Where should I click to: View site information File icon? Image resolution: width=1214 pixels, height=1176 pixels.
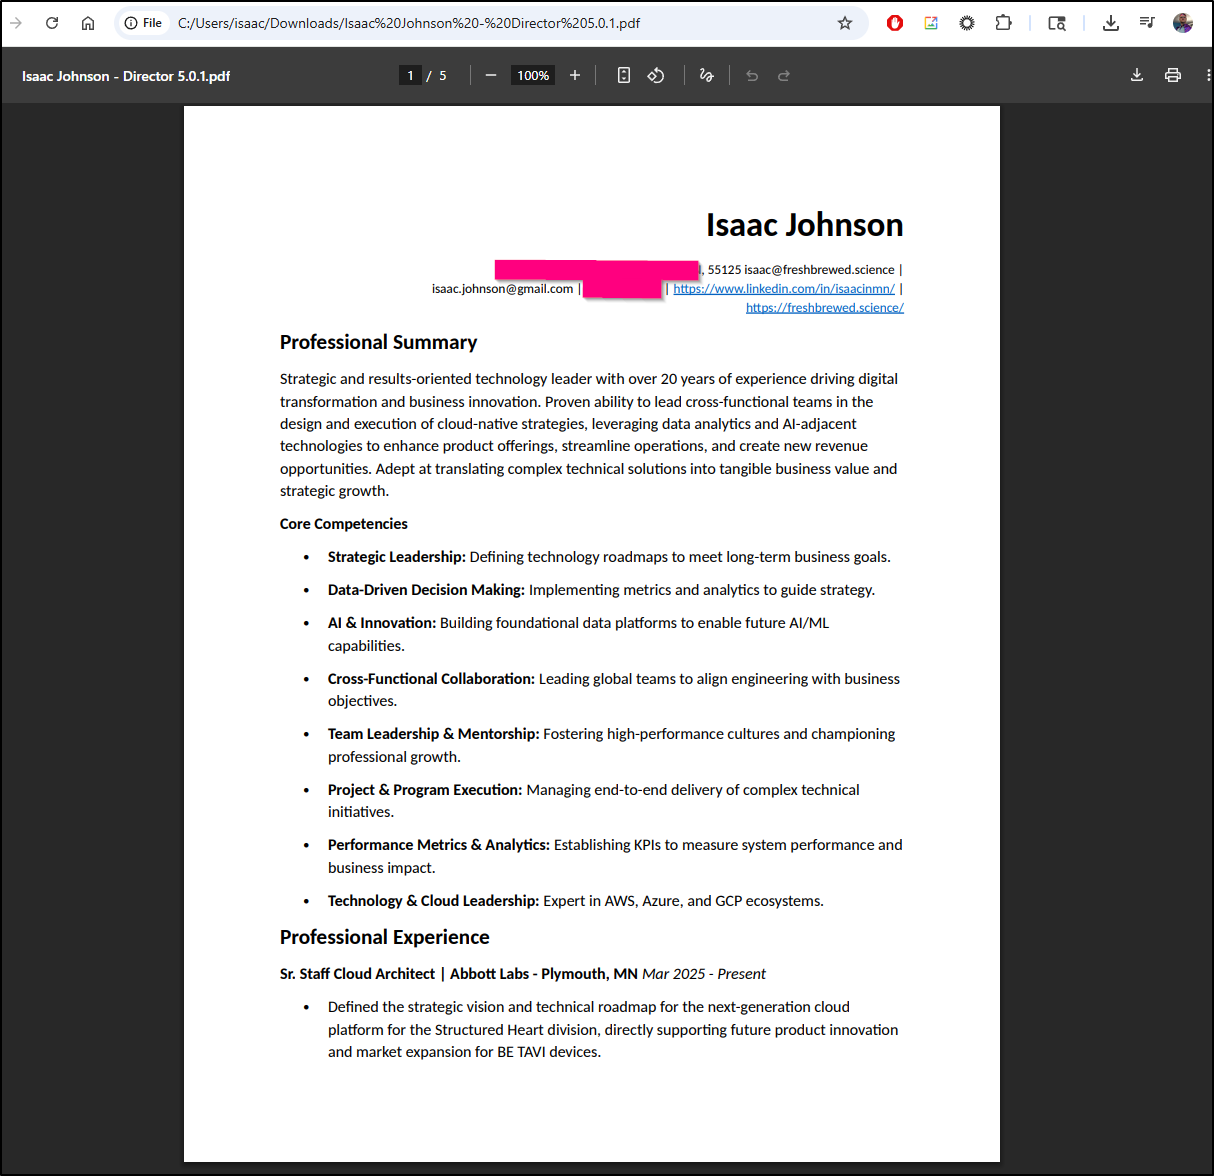143,23
